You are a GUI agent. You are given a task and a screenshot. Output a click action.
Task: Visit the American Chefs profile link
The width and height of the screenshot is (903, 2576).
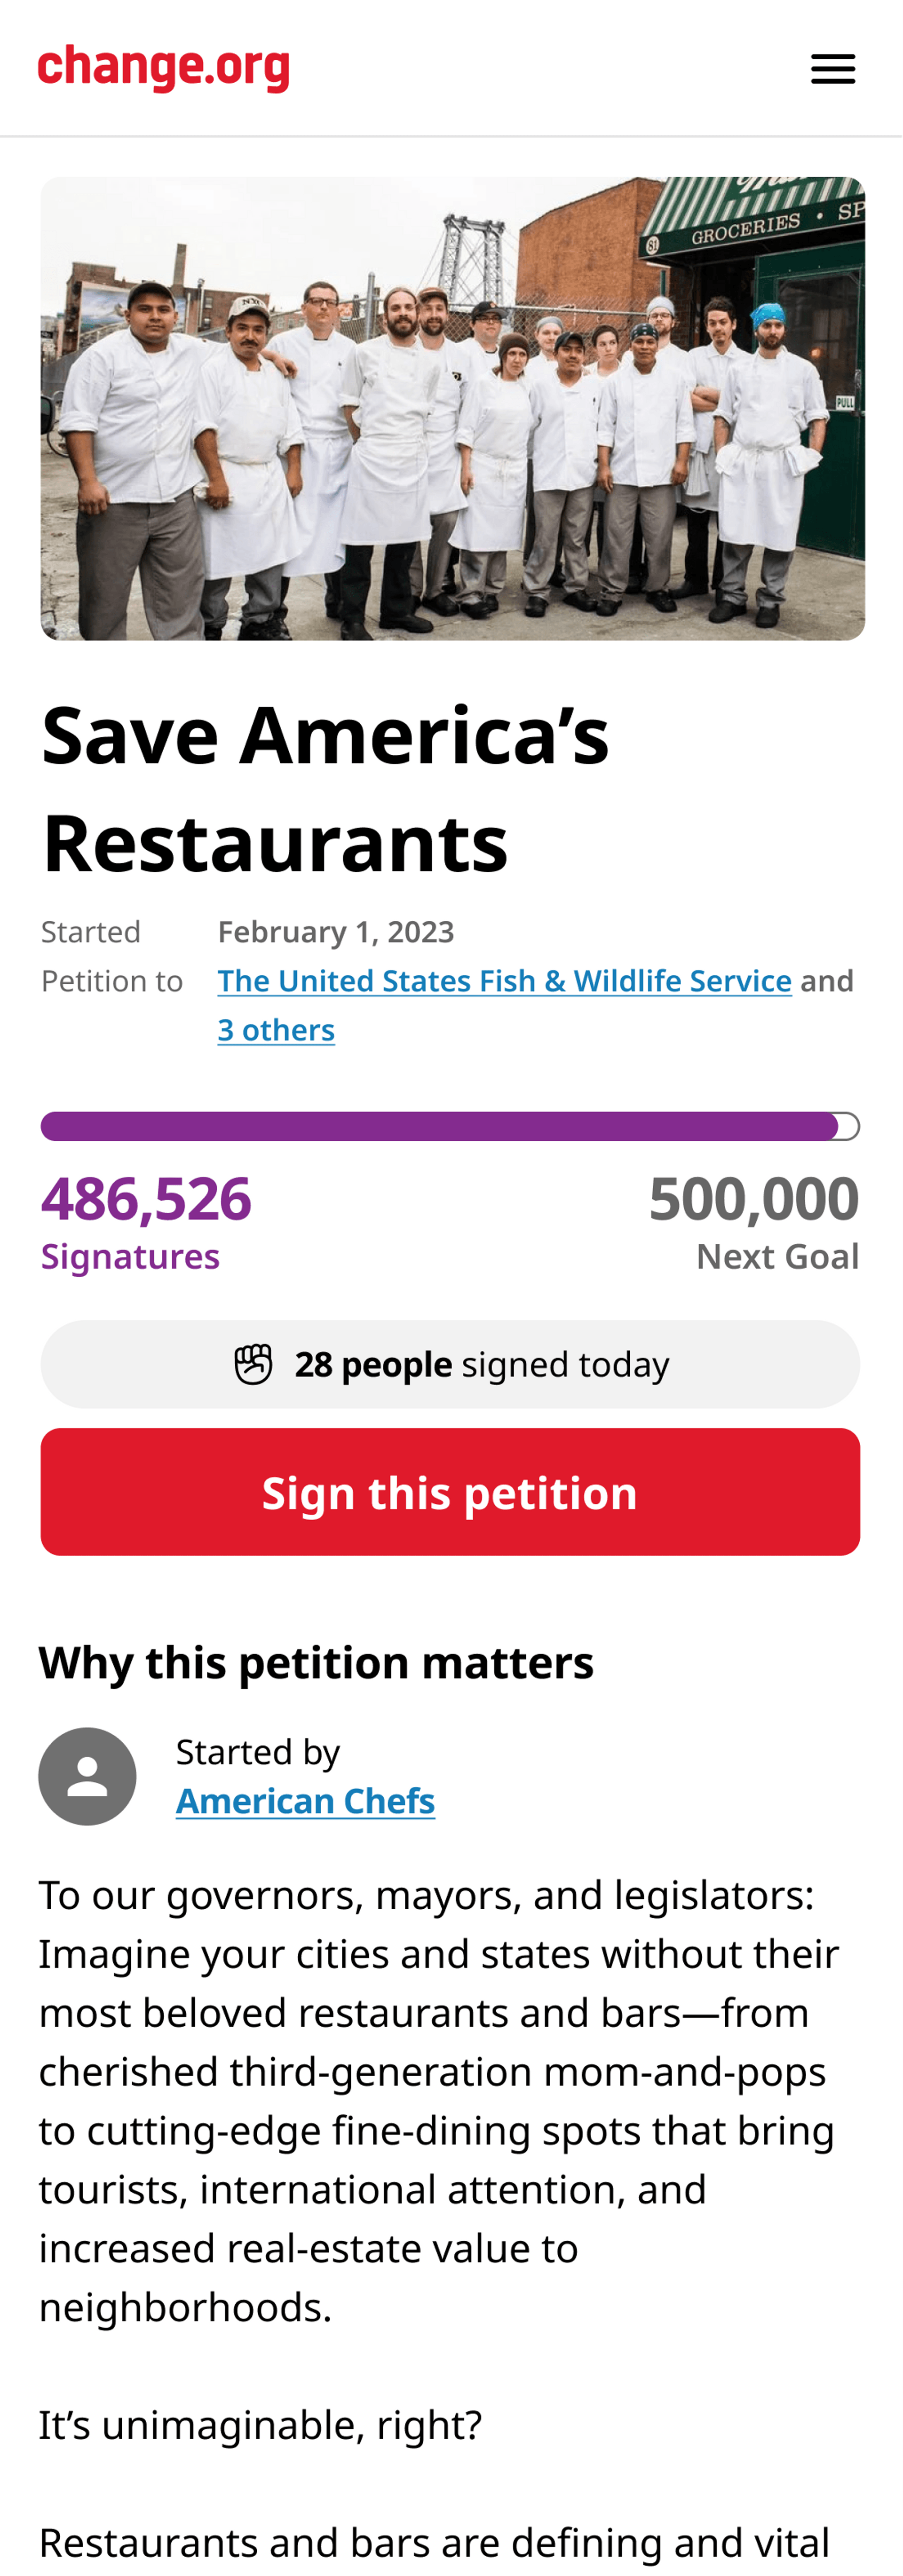(305, 1801)
